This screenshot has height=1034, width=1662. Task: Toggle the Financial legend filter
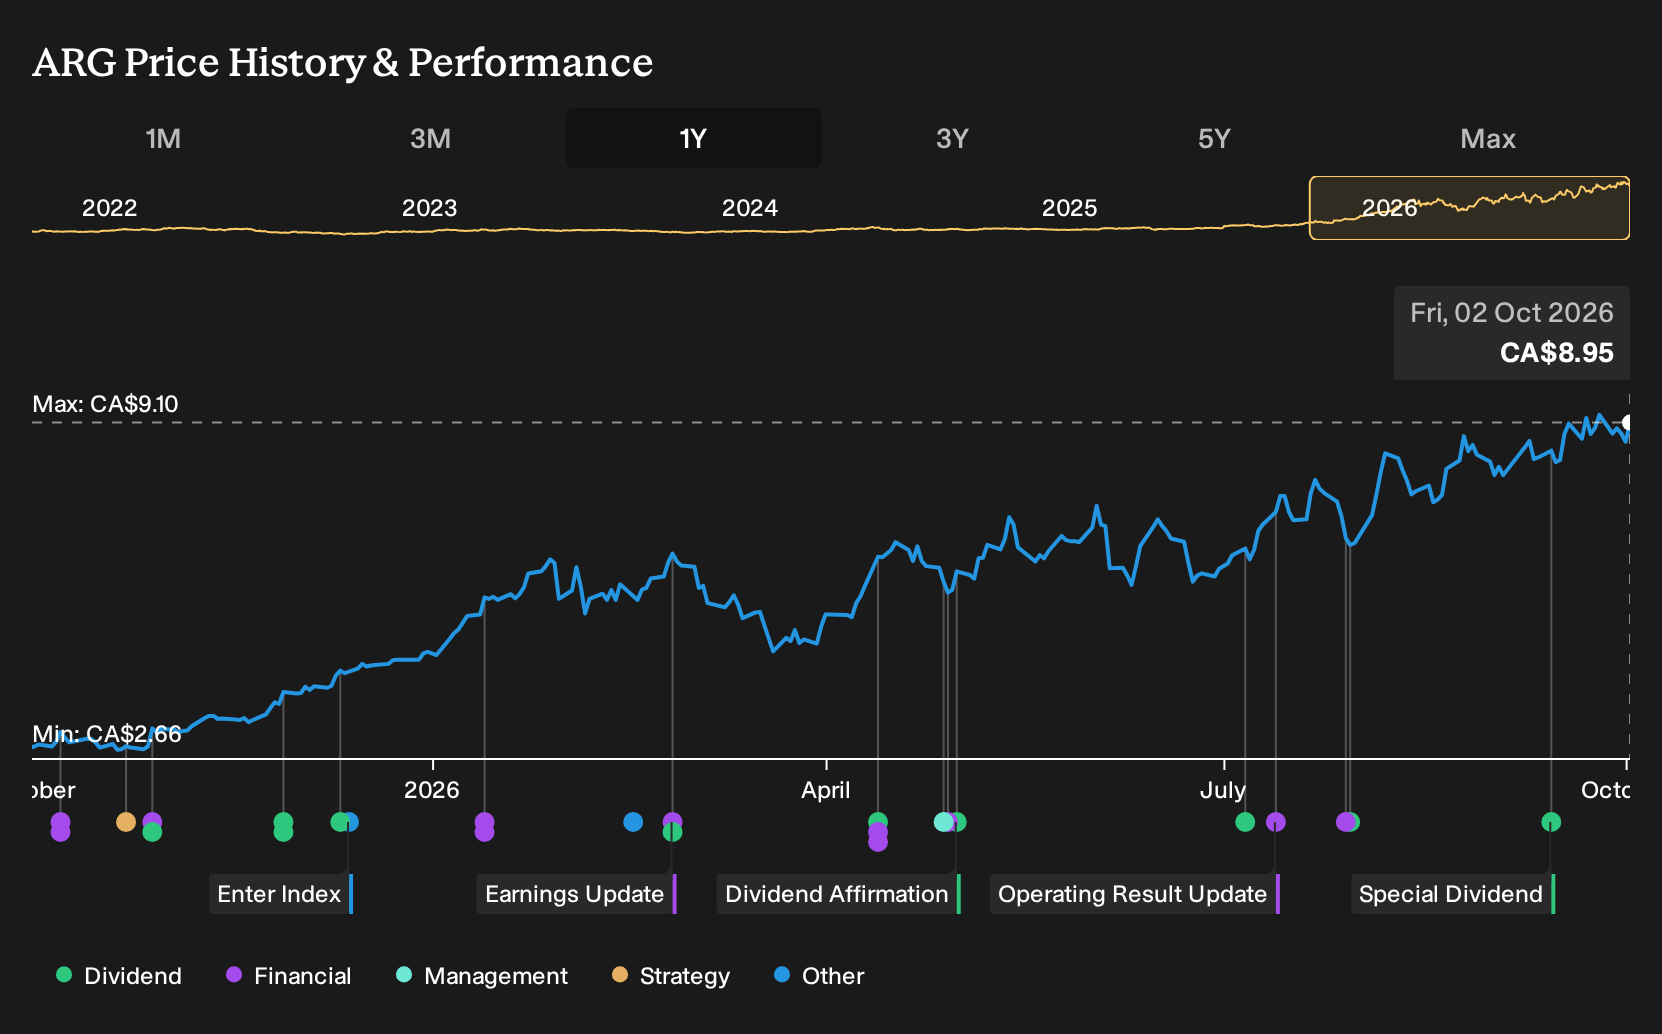point(289,976)
